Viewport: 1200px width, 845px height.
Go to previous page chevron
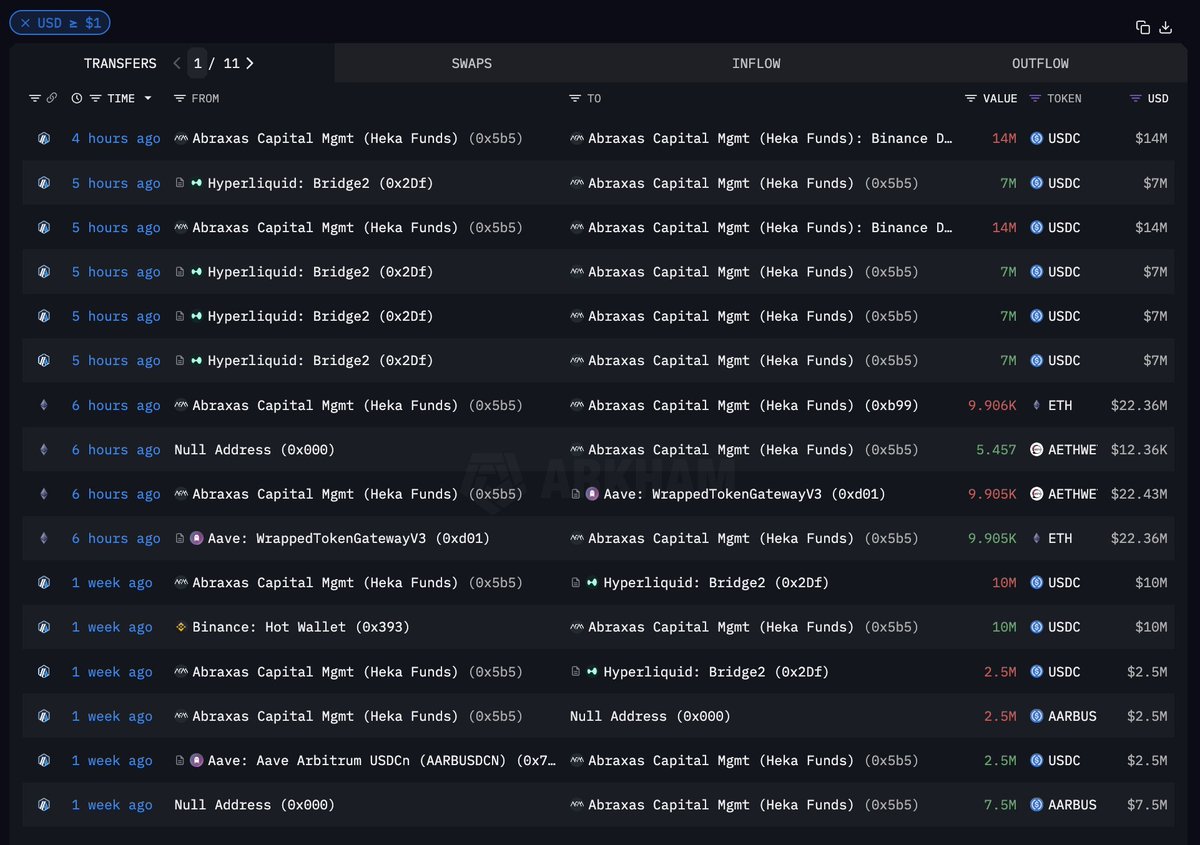point(177,63)
